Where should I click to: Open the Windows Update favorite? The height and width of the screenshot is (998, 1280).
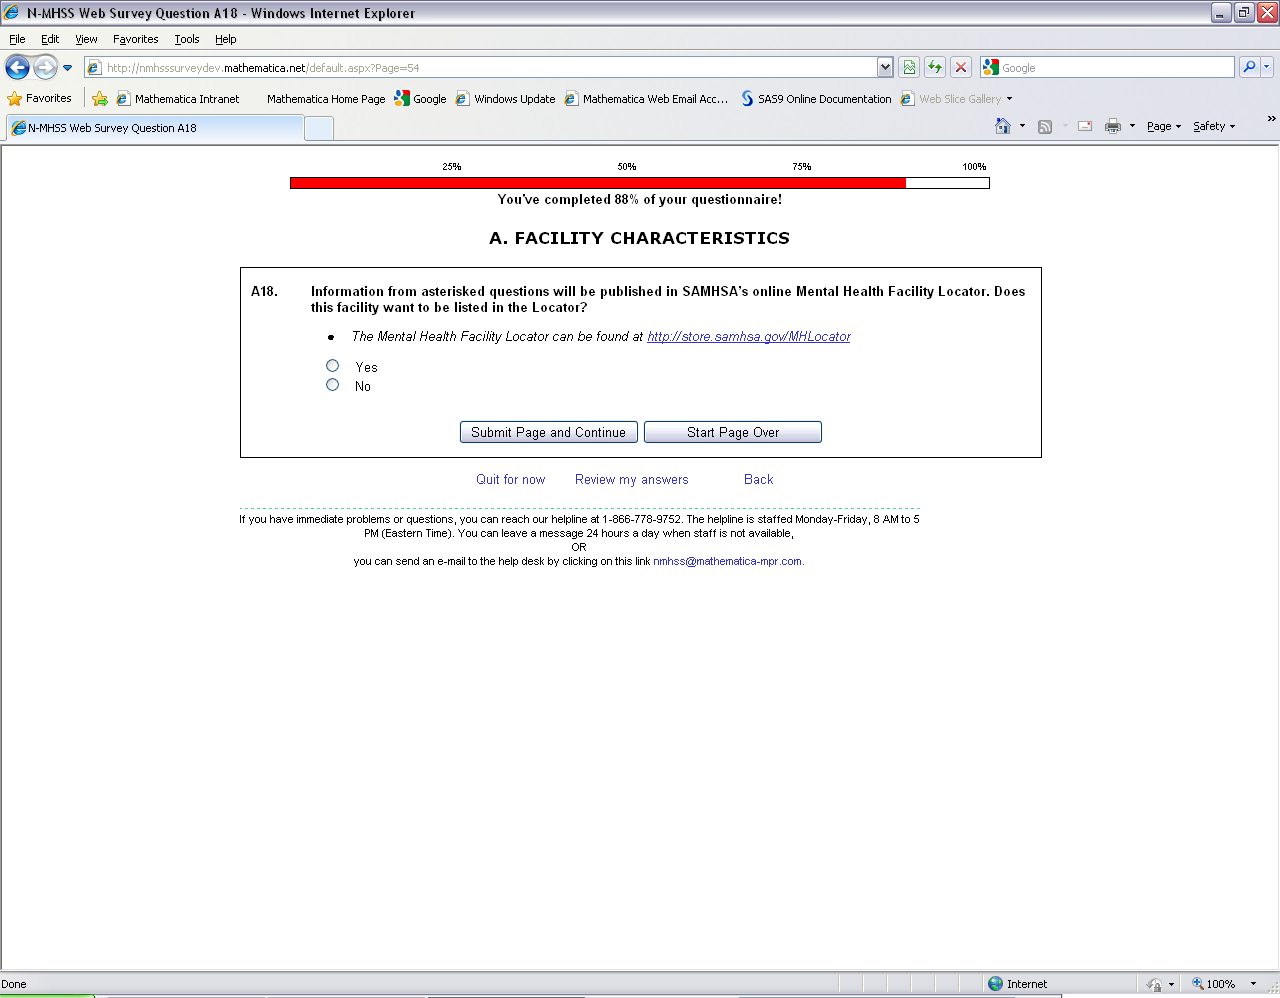pyautogui.click(x=505, y=98)
